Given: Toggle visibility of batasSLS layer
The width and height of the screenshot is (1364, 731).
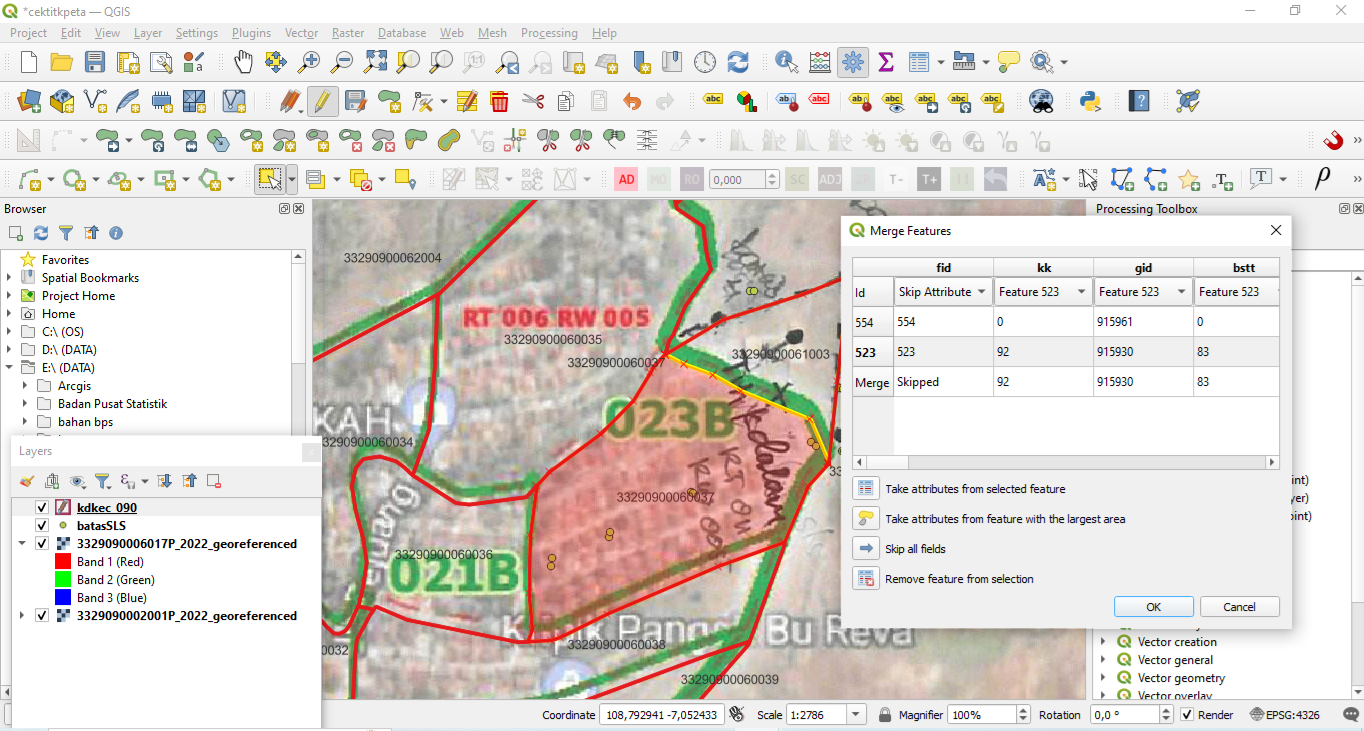Looking at the screenshot, I should 42,526.
